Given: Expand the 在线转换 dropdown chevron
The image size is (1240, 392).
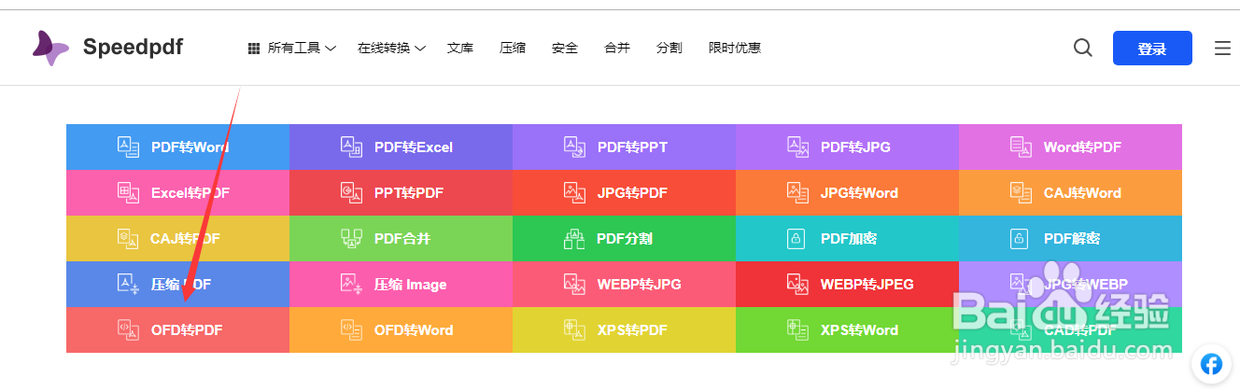Looking at the screenshot, I should pos(421,48).
